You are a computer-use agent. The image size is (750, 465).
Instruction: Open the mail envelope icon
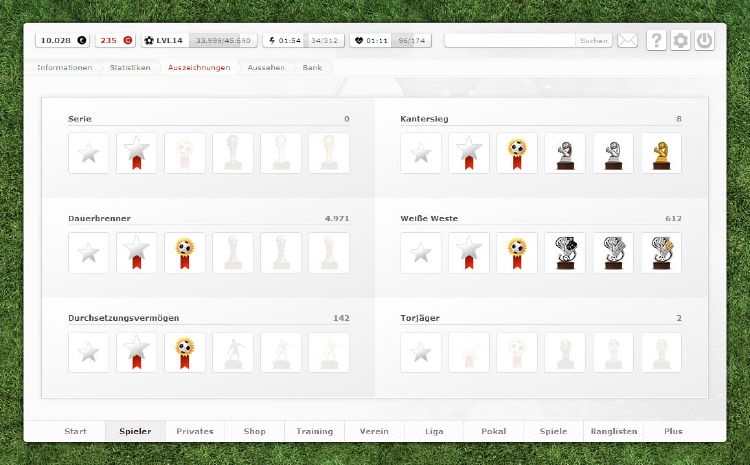pyautogui.click(x=627, y=41)
